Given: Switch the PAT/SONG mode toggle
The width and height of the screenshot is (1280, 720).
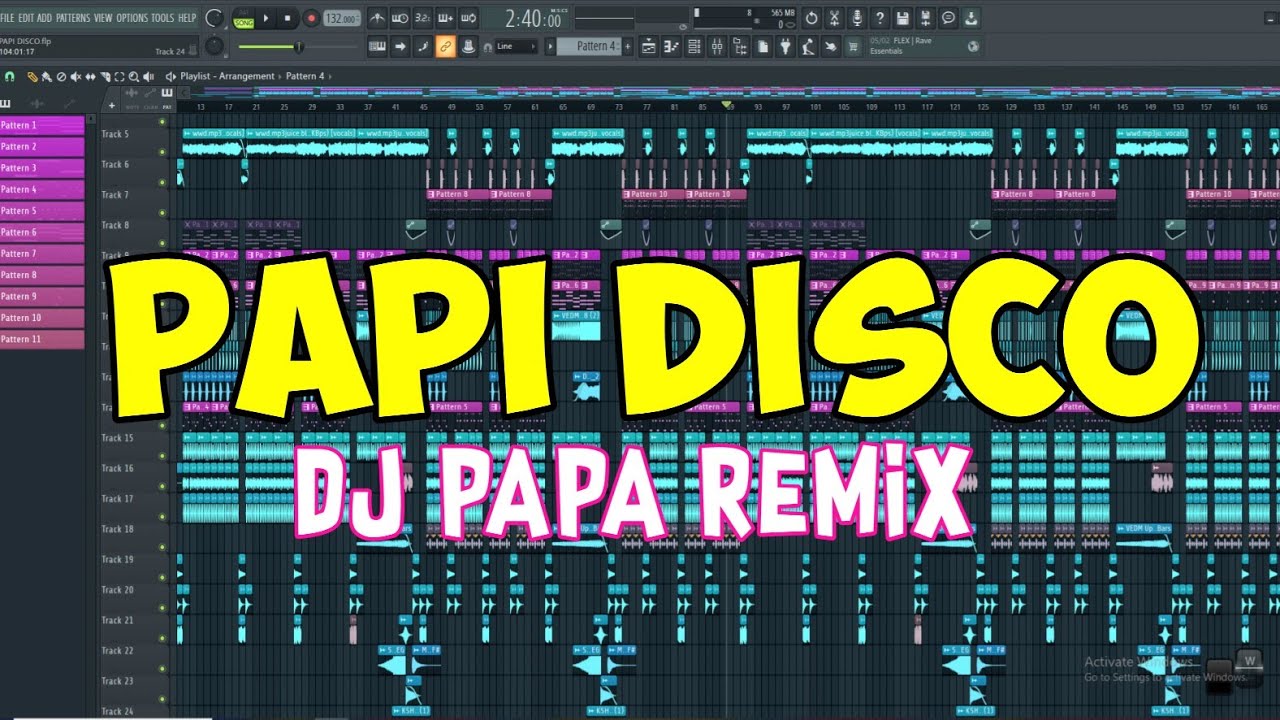Looking at the screenshot, I should (243, 18).
